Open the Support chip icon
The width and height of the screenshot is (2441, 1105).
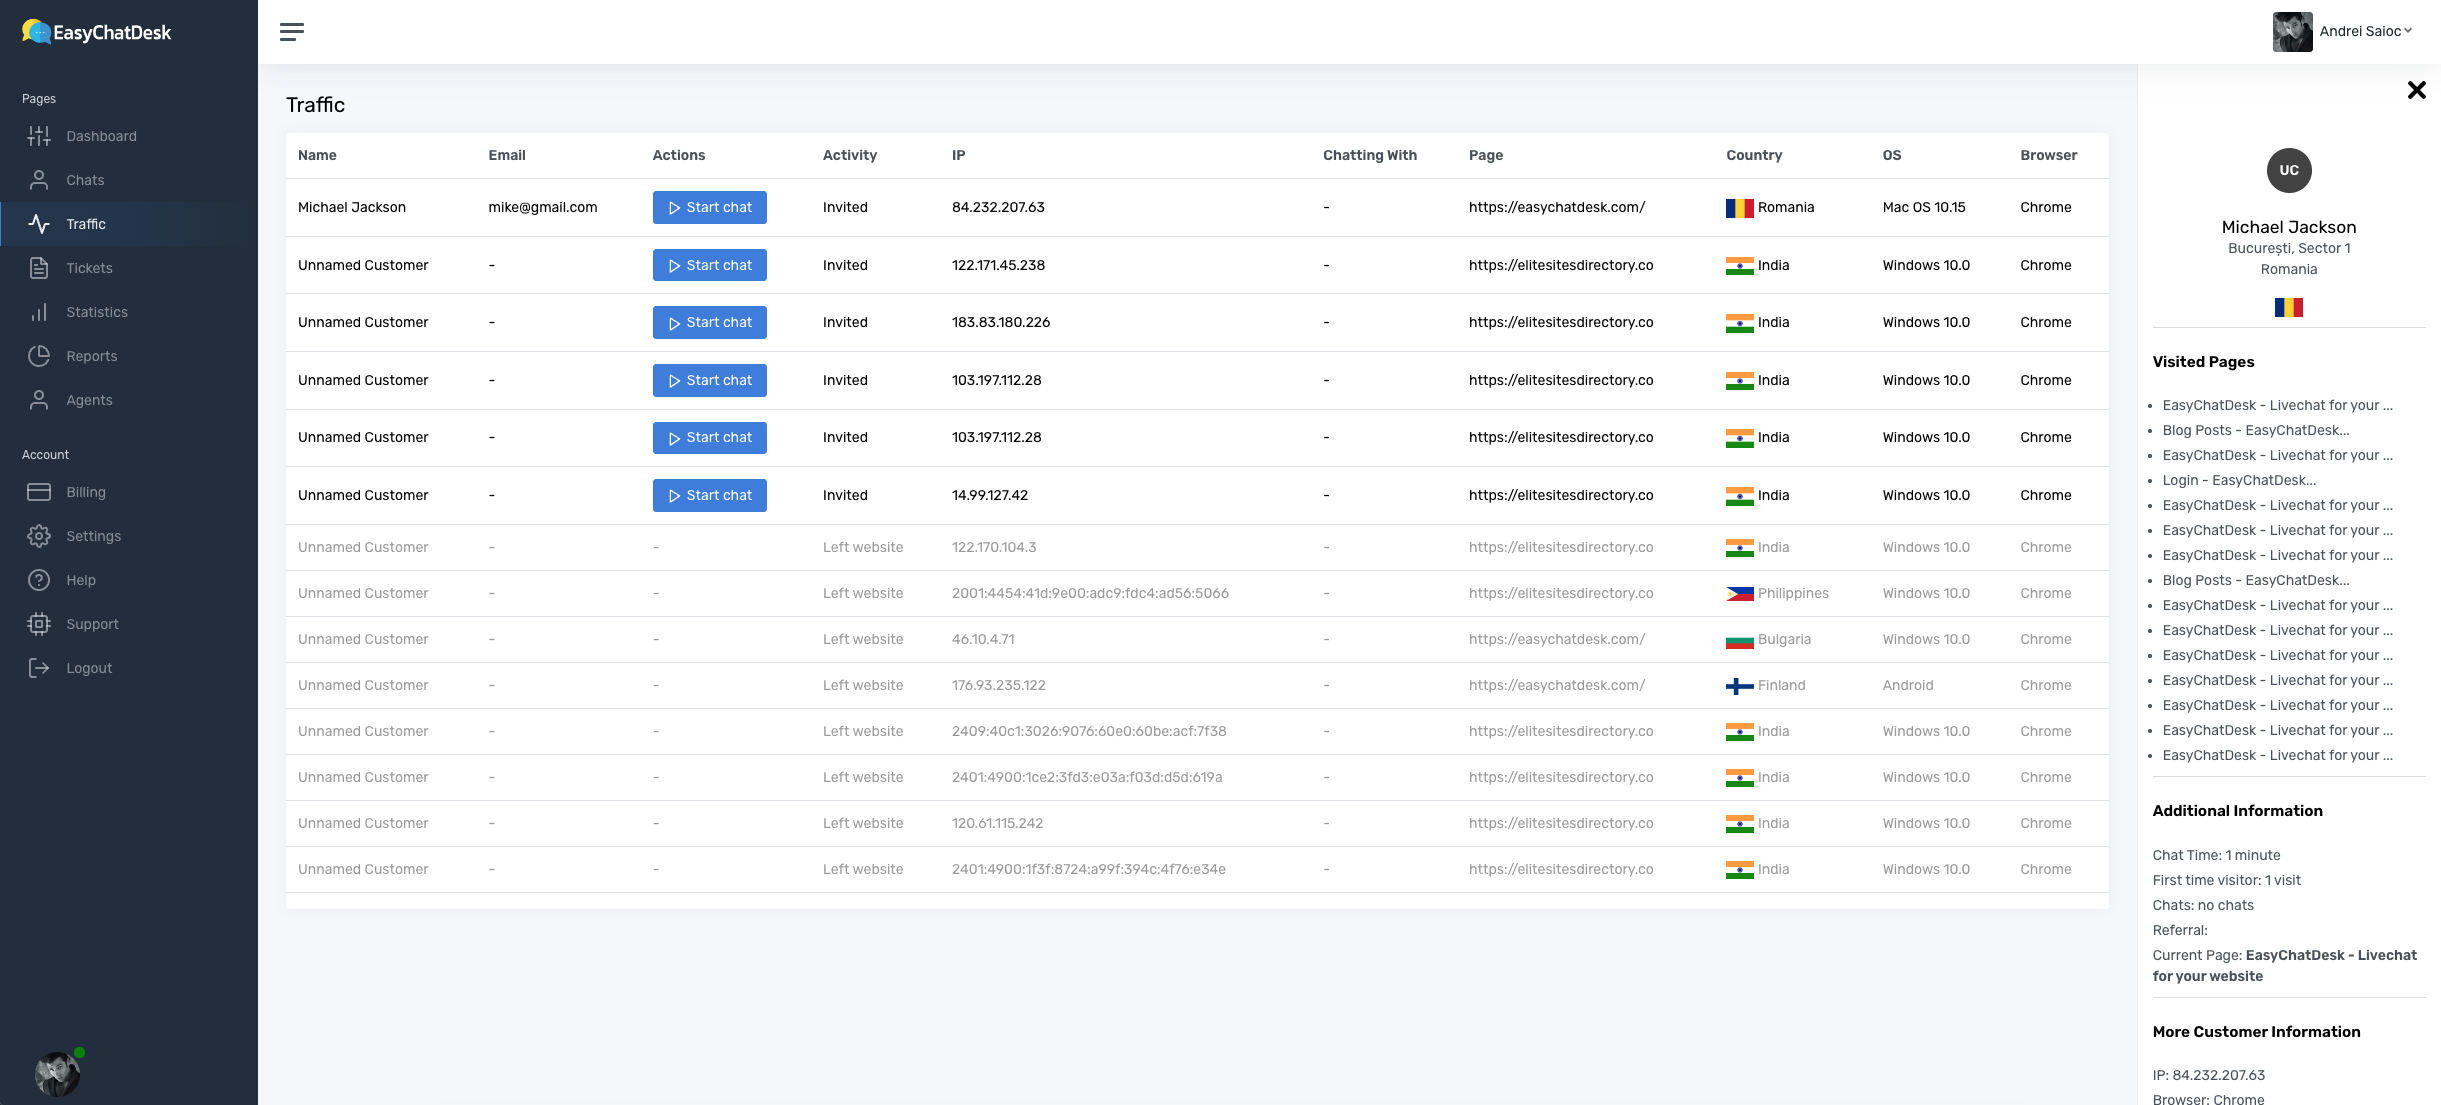(39, 624)
